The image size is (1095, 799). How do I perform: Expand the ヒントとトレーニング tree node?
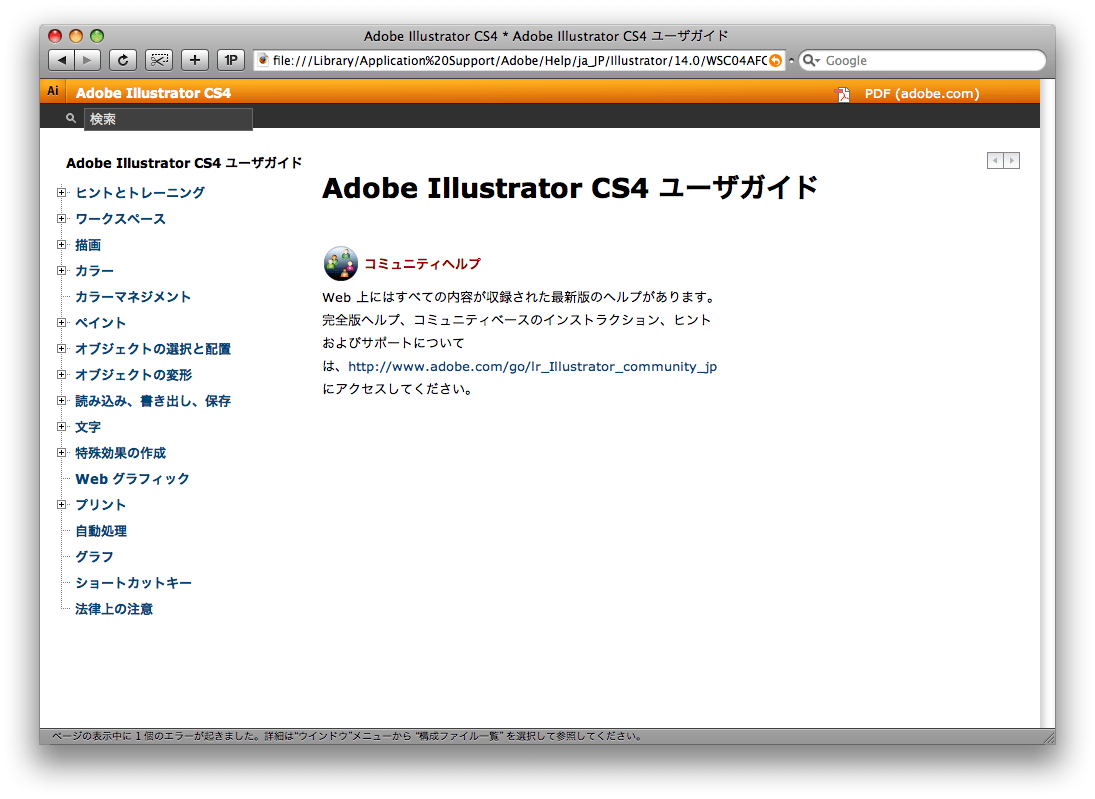pos(61,192)
